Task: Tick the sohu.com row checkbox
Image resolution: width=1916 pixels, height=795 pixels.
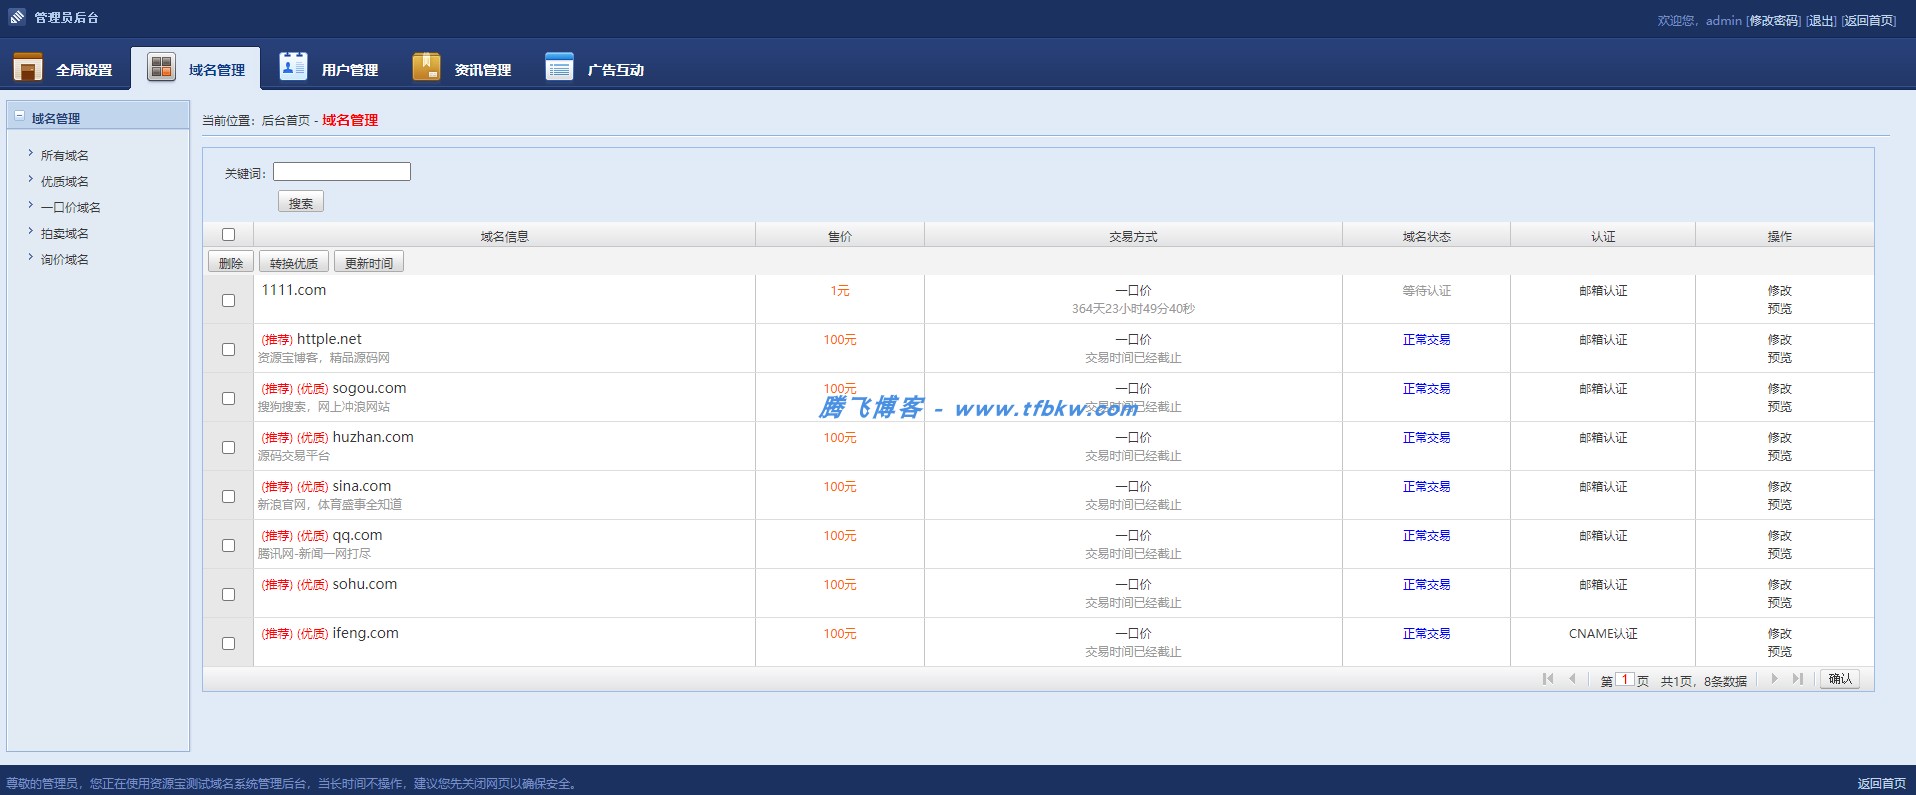Action: (x=228, y=594)
